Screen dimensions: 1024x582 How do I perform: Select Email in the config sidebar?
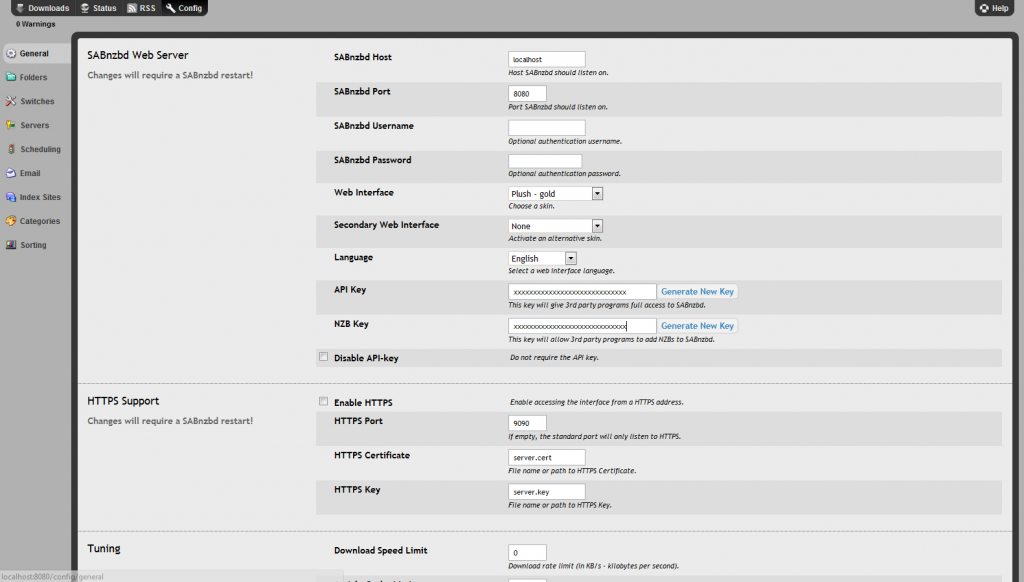pyautogui.click(x=30, y=173)
